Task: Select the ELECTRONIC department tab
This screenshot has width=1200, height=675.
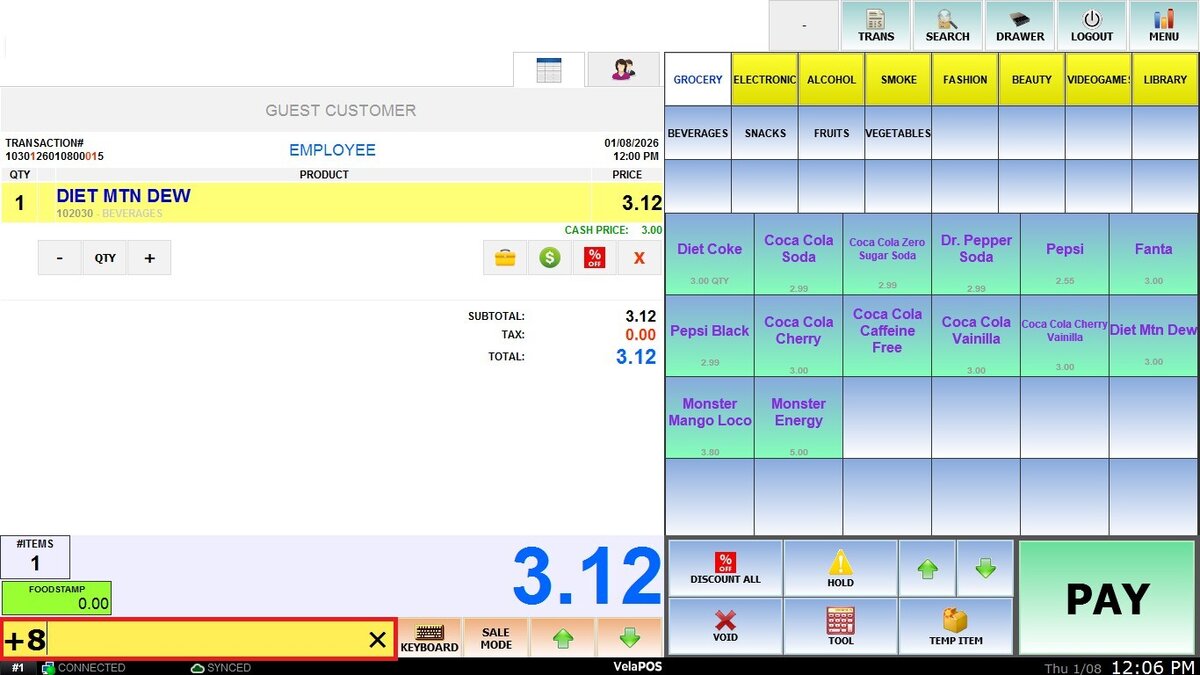Action: point(764,79)
